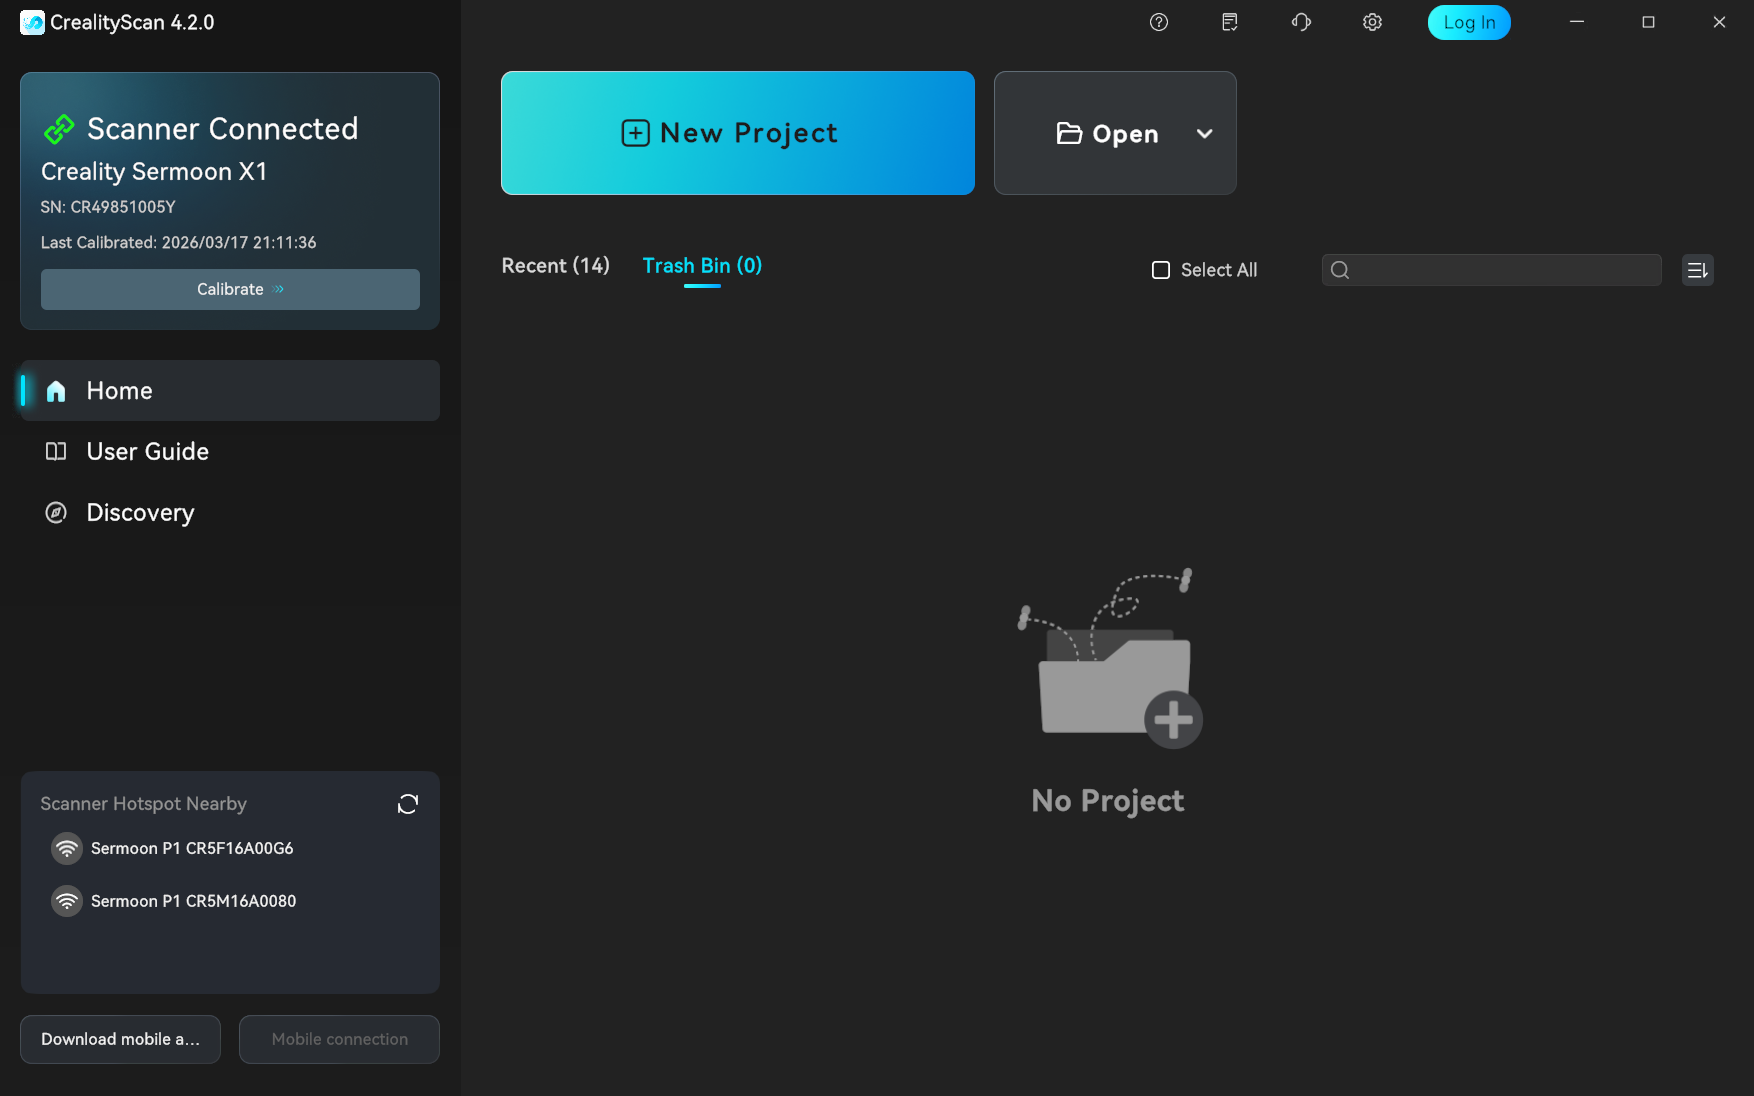Click the Wi-Fi icon for Sermoon P1 CR5M16A0080
Viewport: 1754px width, 1096px height.
click(x=67, y=901)
